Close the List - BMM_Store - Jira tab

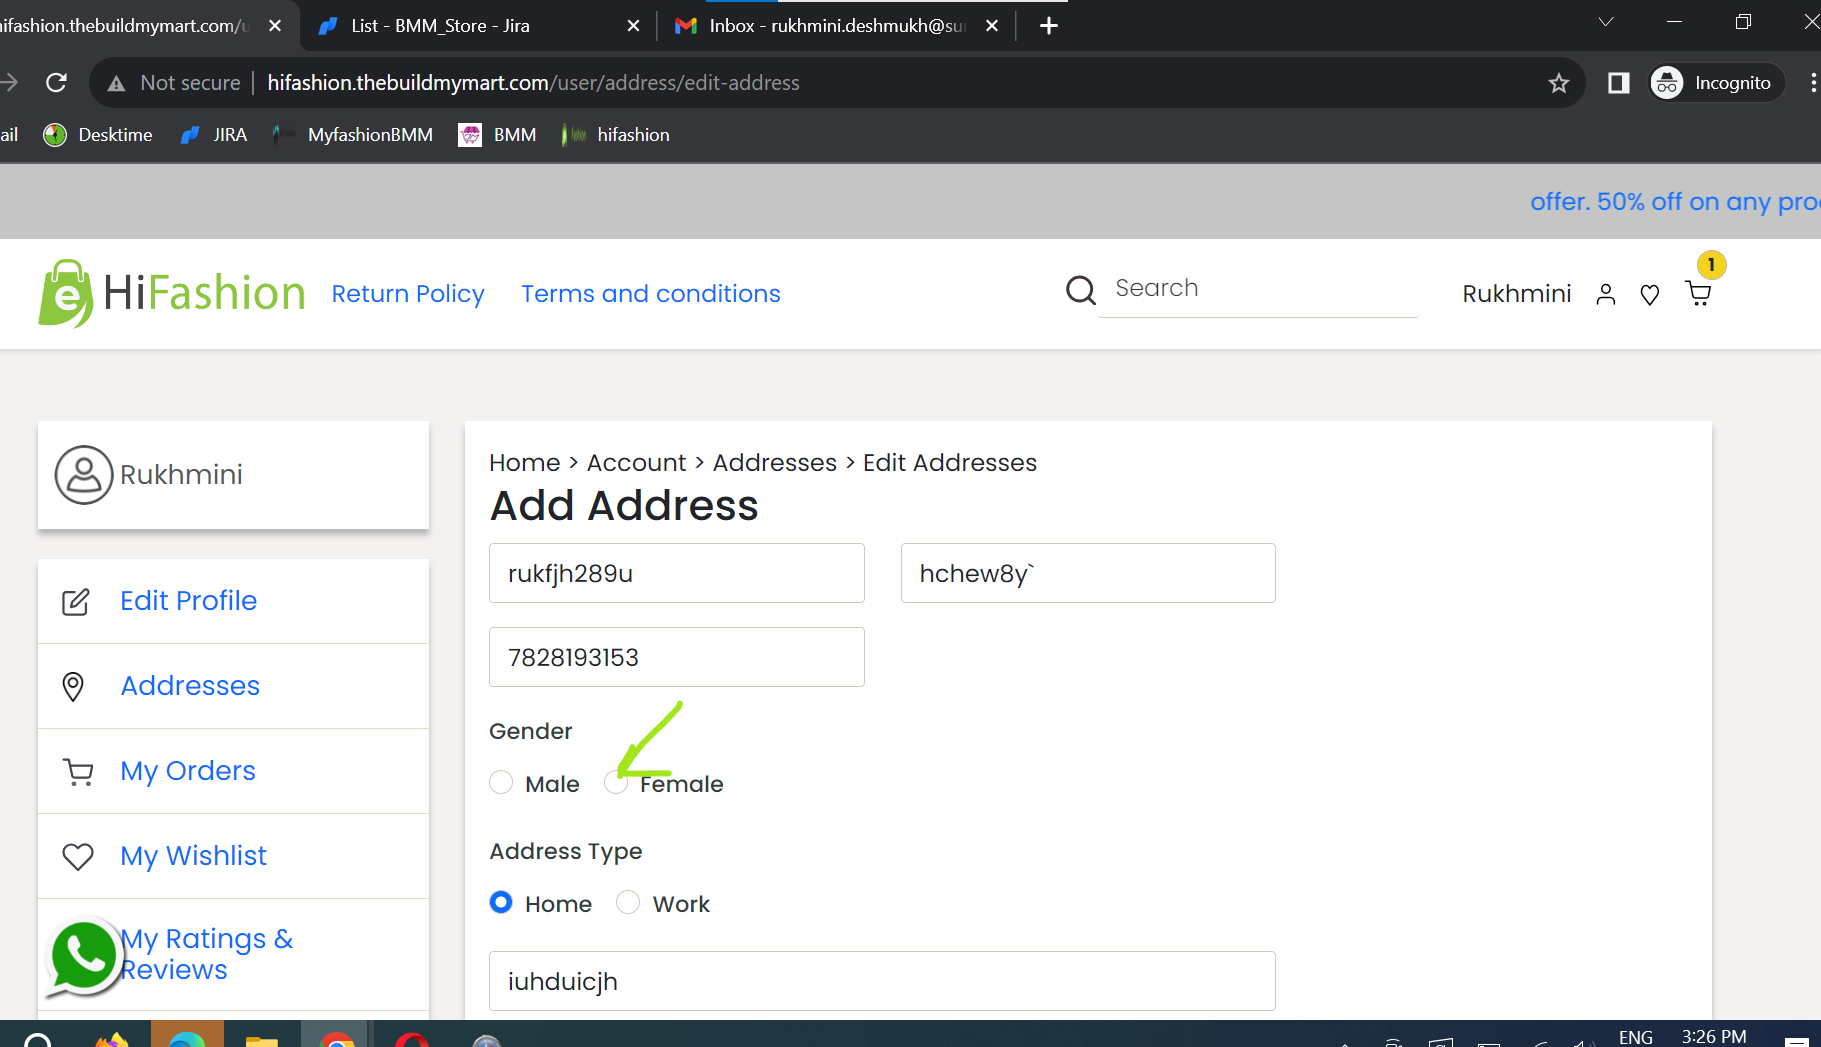tap(633, 26)
